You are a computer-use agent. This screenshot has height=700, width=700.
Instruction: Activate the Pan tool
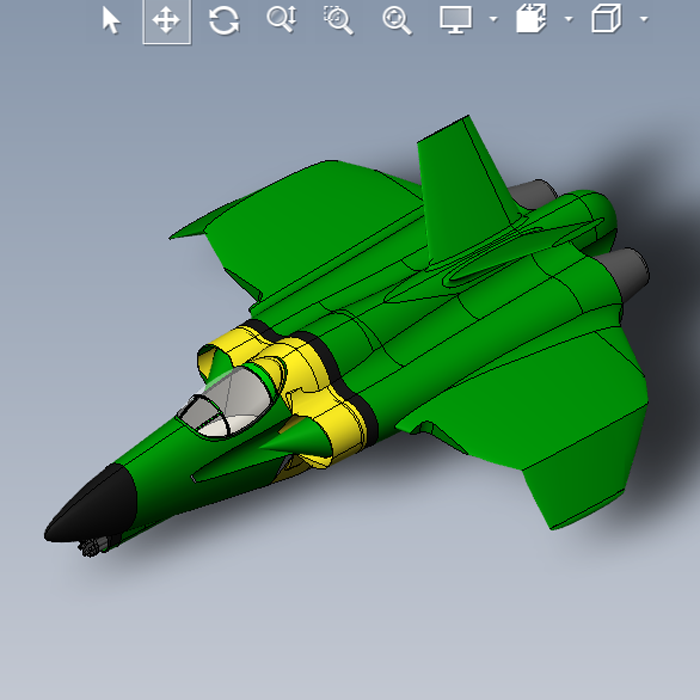167,21
